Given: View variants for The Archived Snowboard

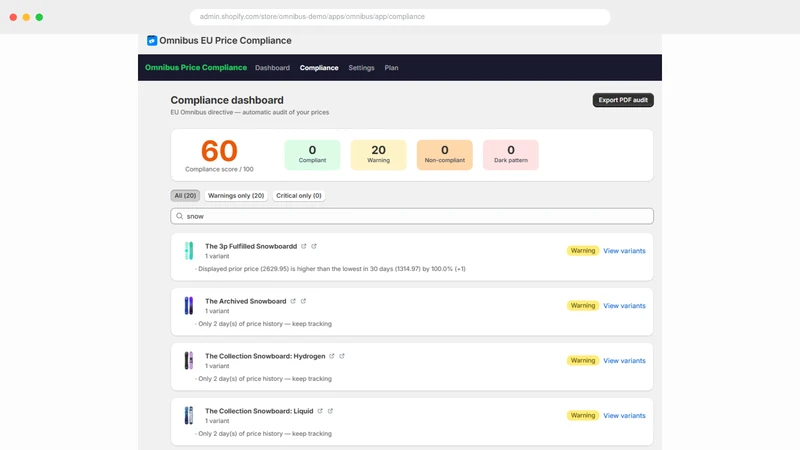Looking at the screenshot, I should point(624,306).
